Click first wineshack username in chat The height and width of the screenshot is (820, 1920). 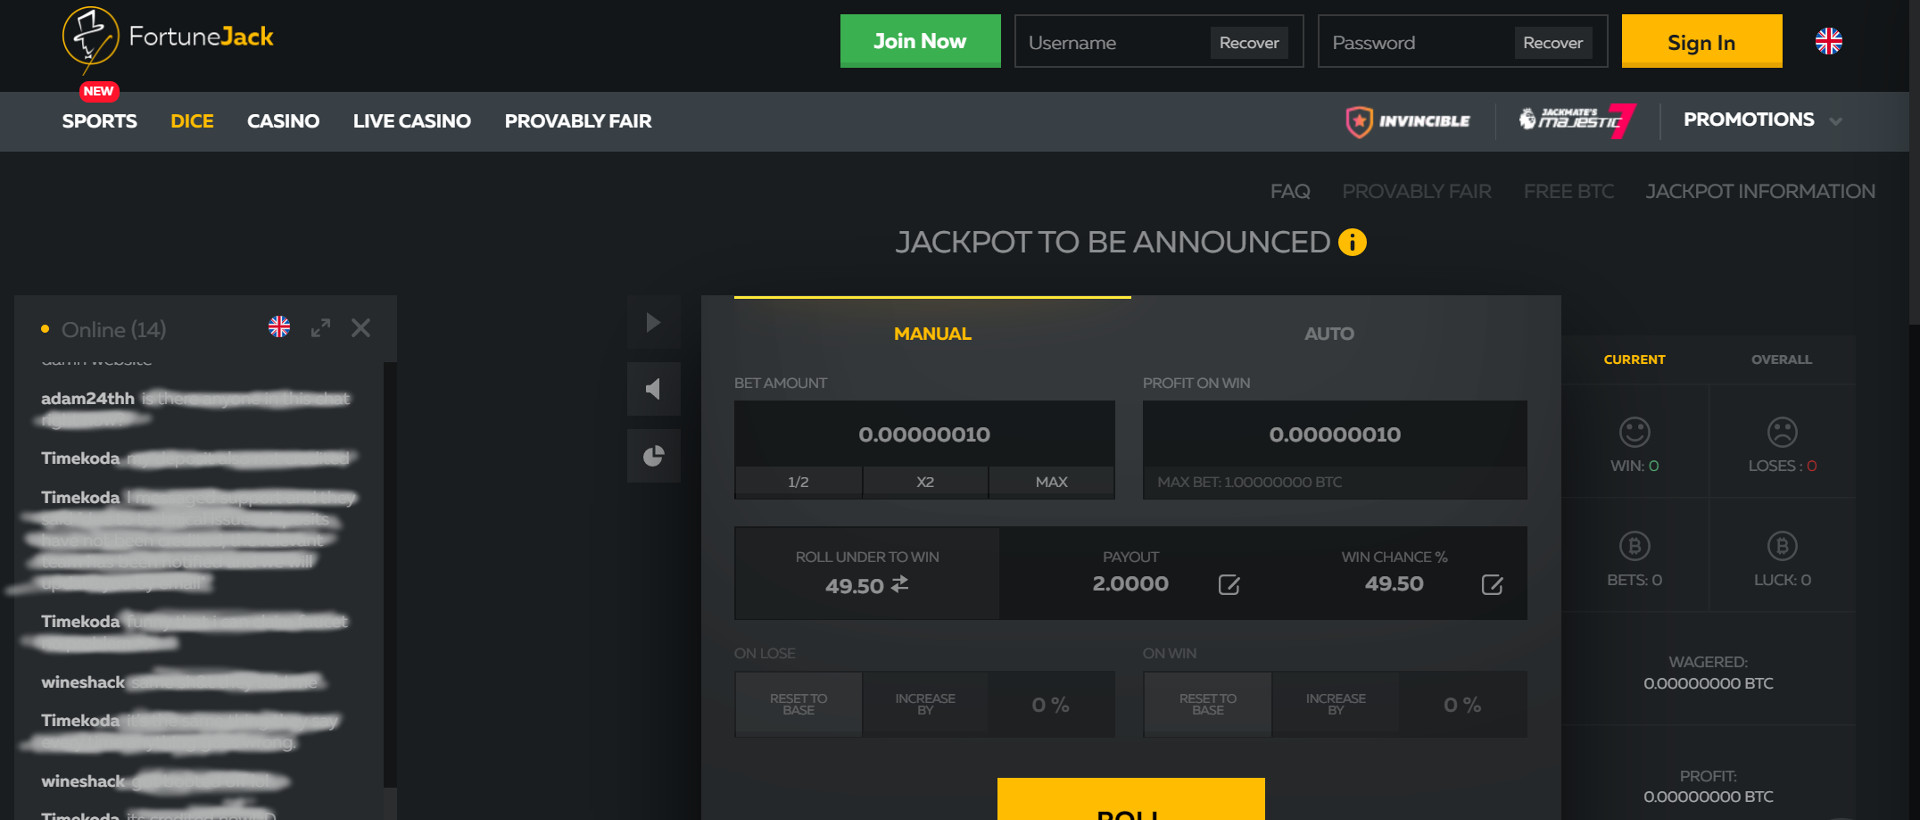tap(83, 682)
